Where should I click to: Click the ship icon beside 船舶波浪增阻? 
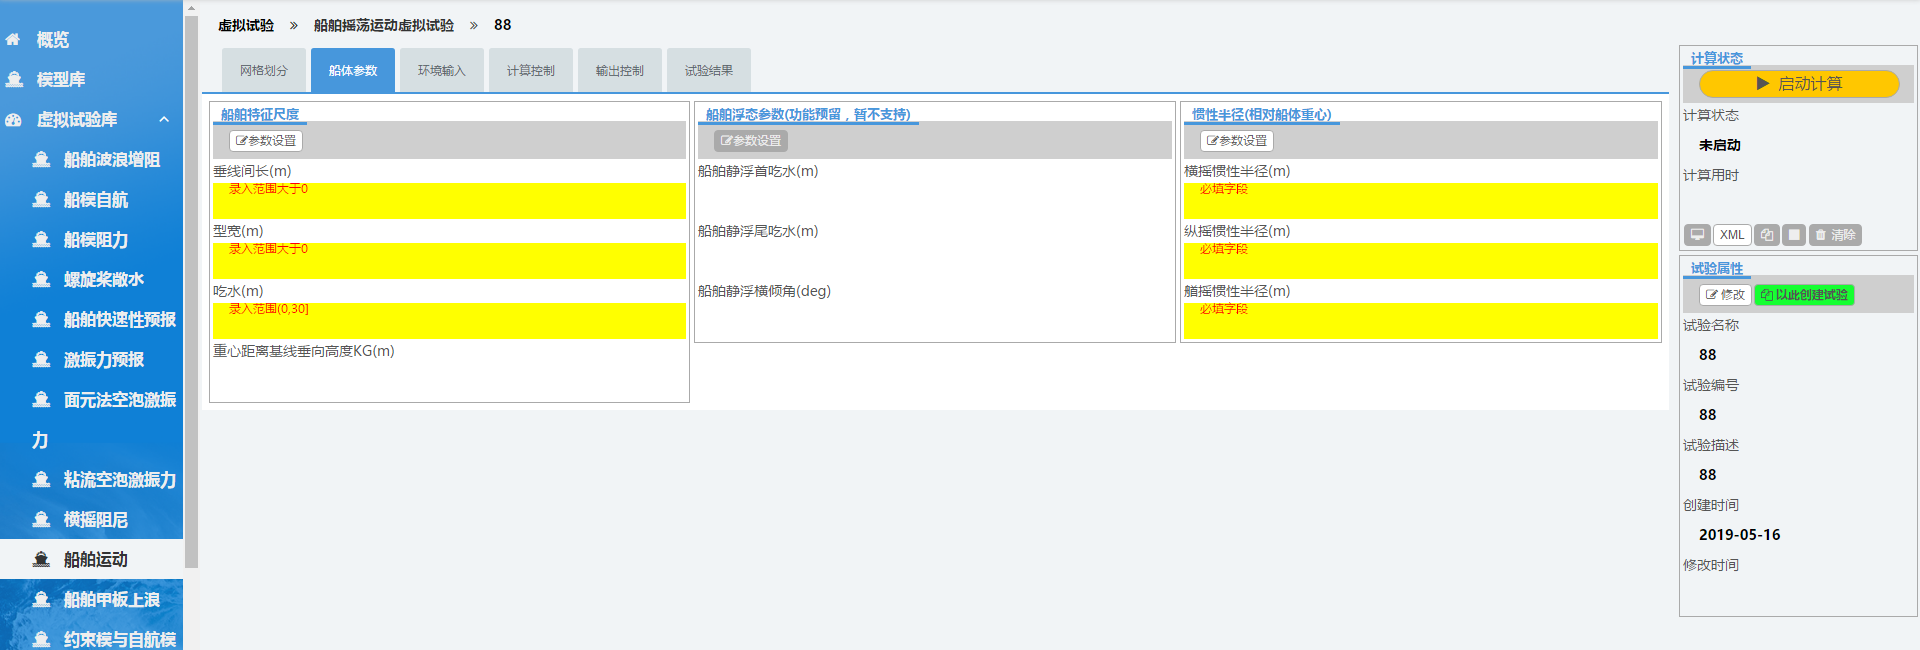point(41,160)
